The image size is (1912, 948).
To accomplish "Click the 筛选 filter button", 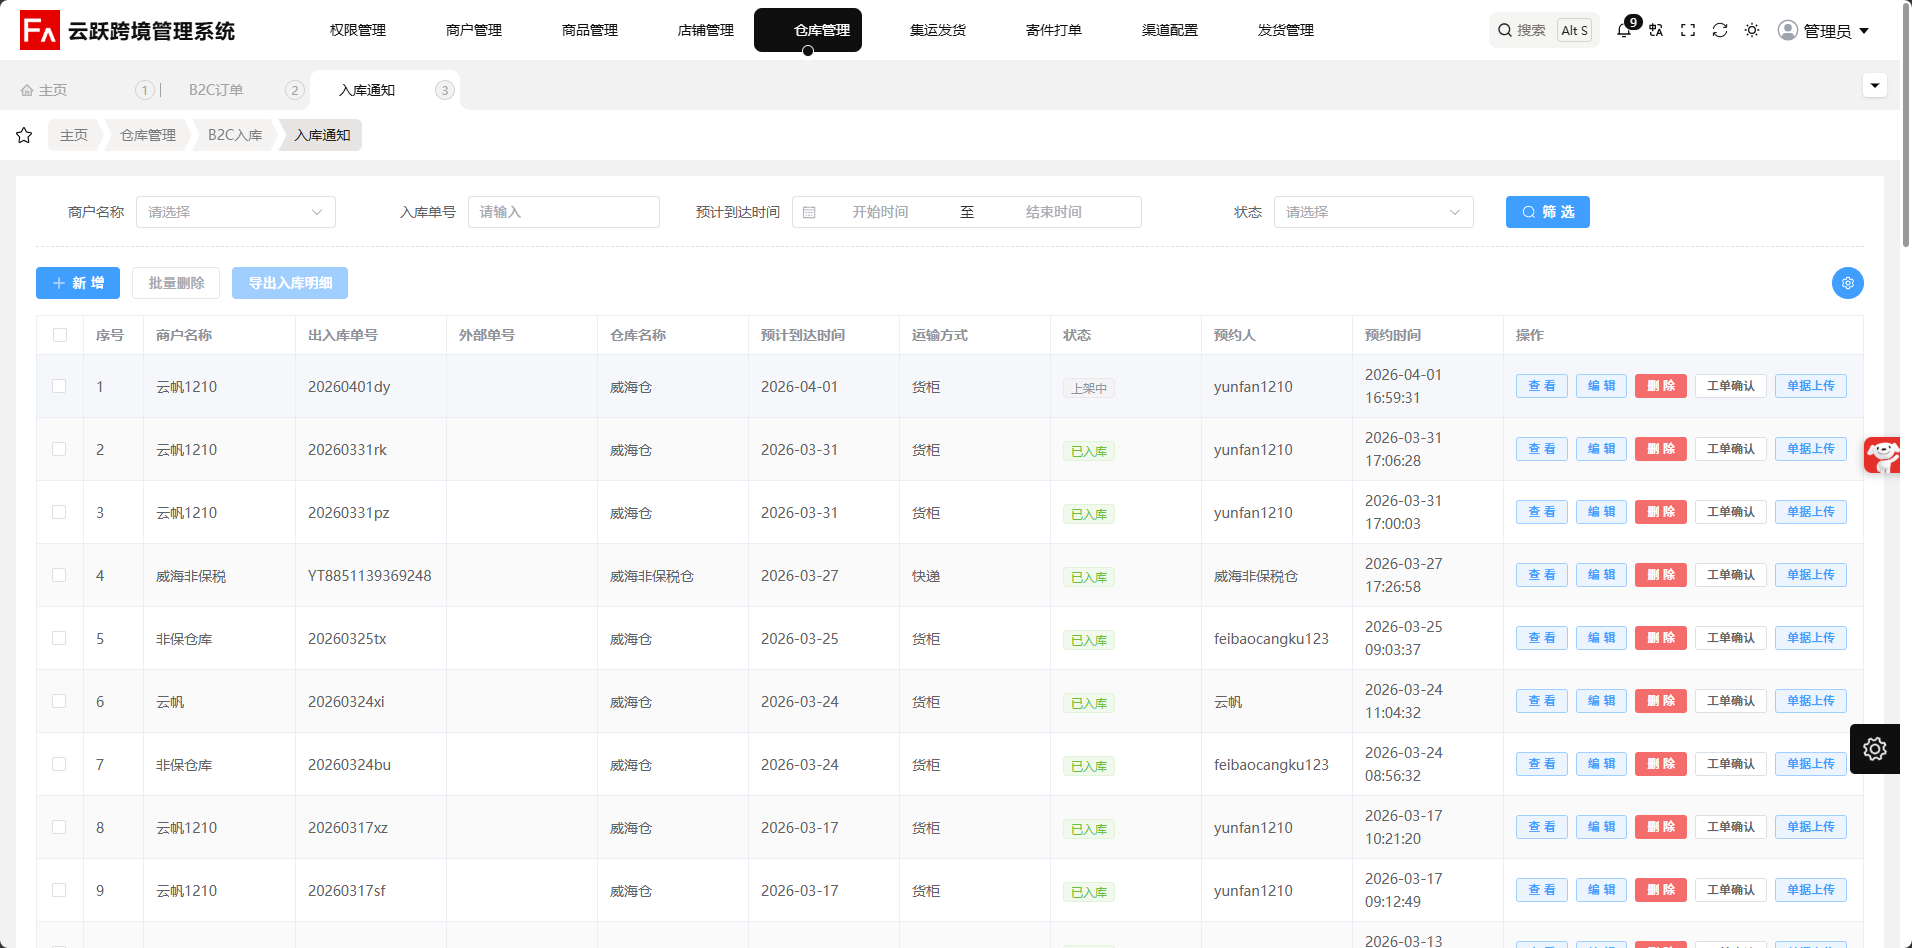I will click(x=1548, y=212).
